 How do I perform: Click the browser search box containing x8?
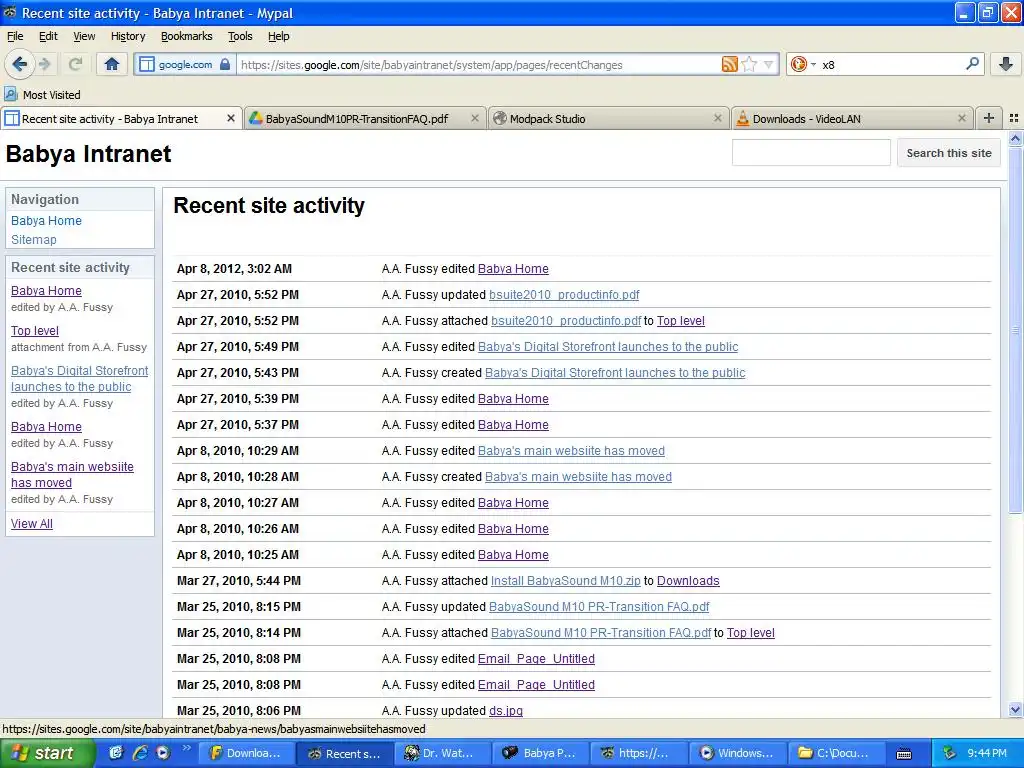890,65
